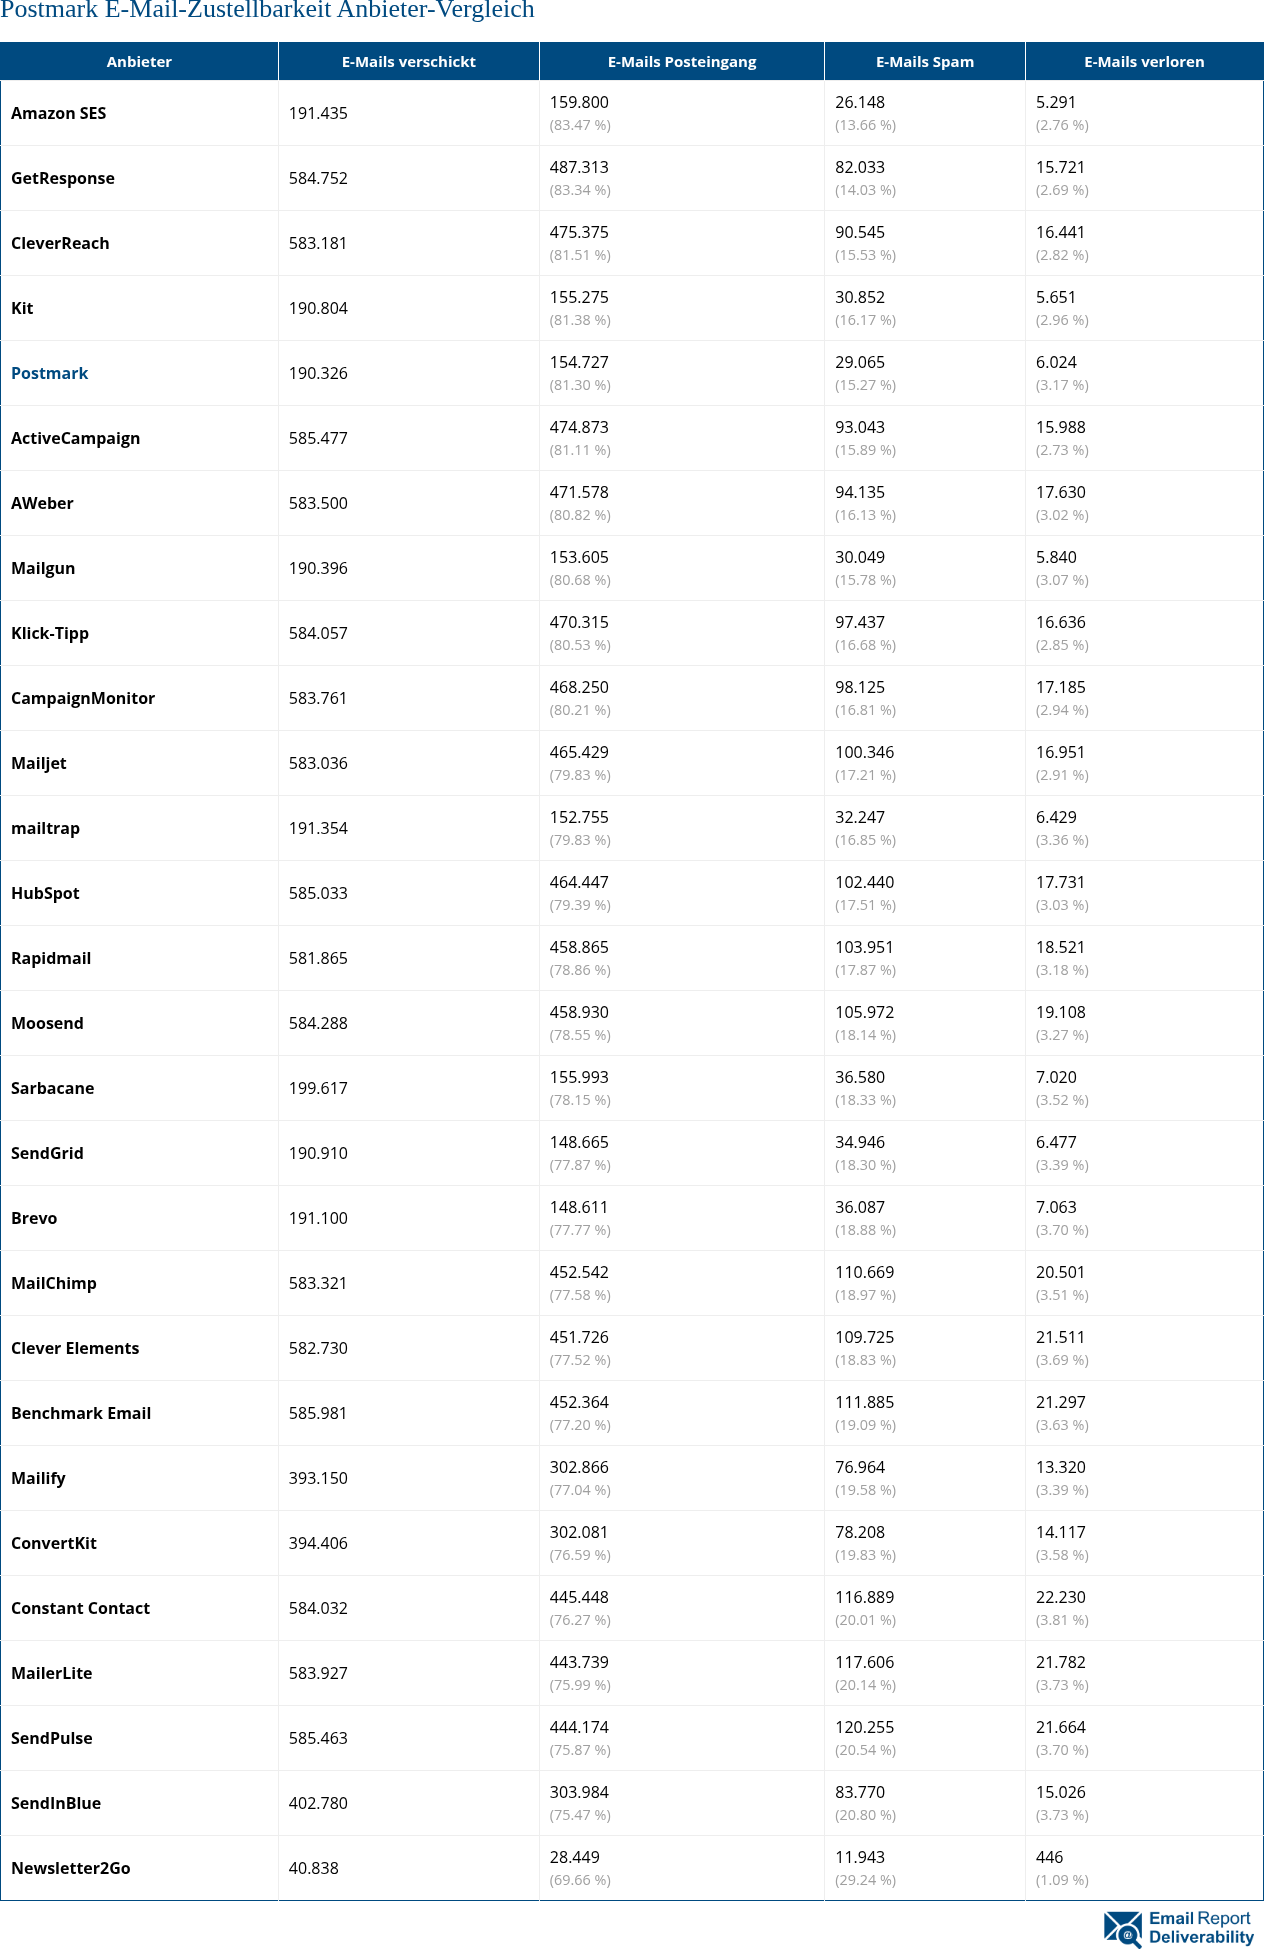Click the page title about Postmark E-Mail-Zustellbarkeit

(x=267, y=11)
